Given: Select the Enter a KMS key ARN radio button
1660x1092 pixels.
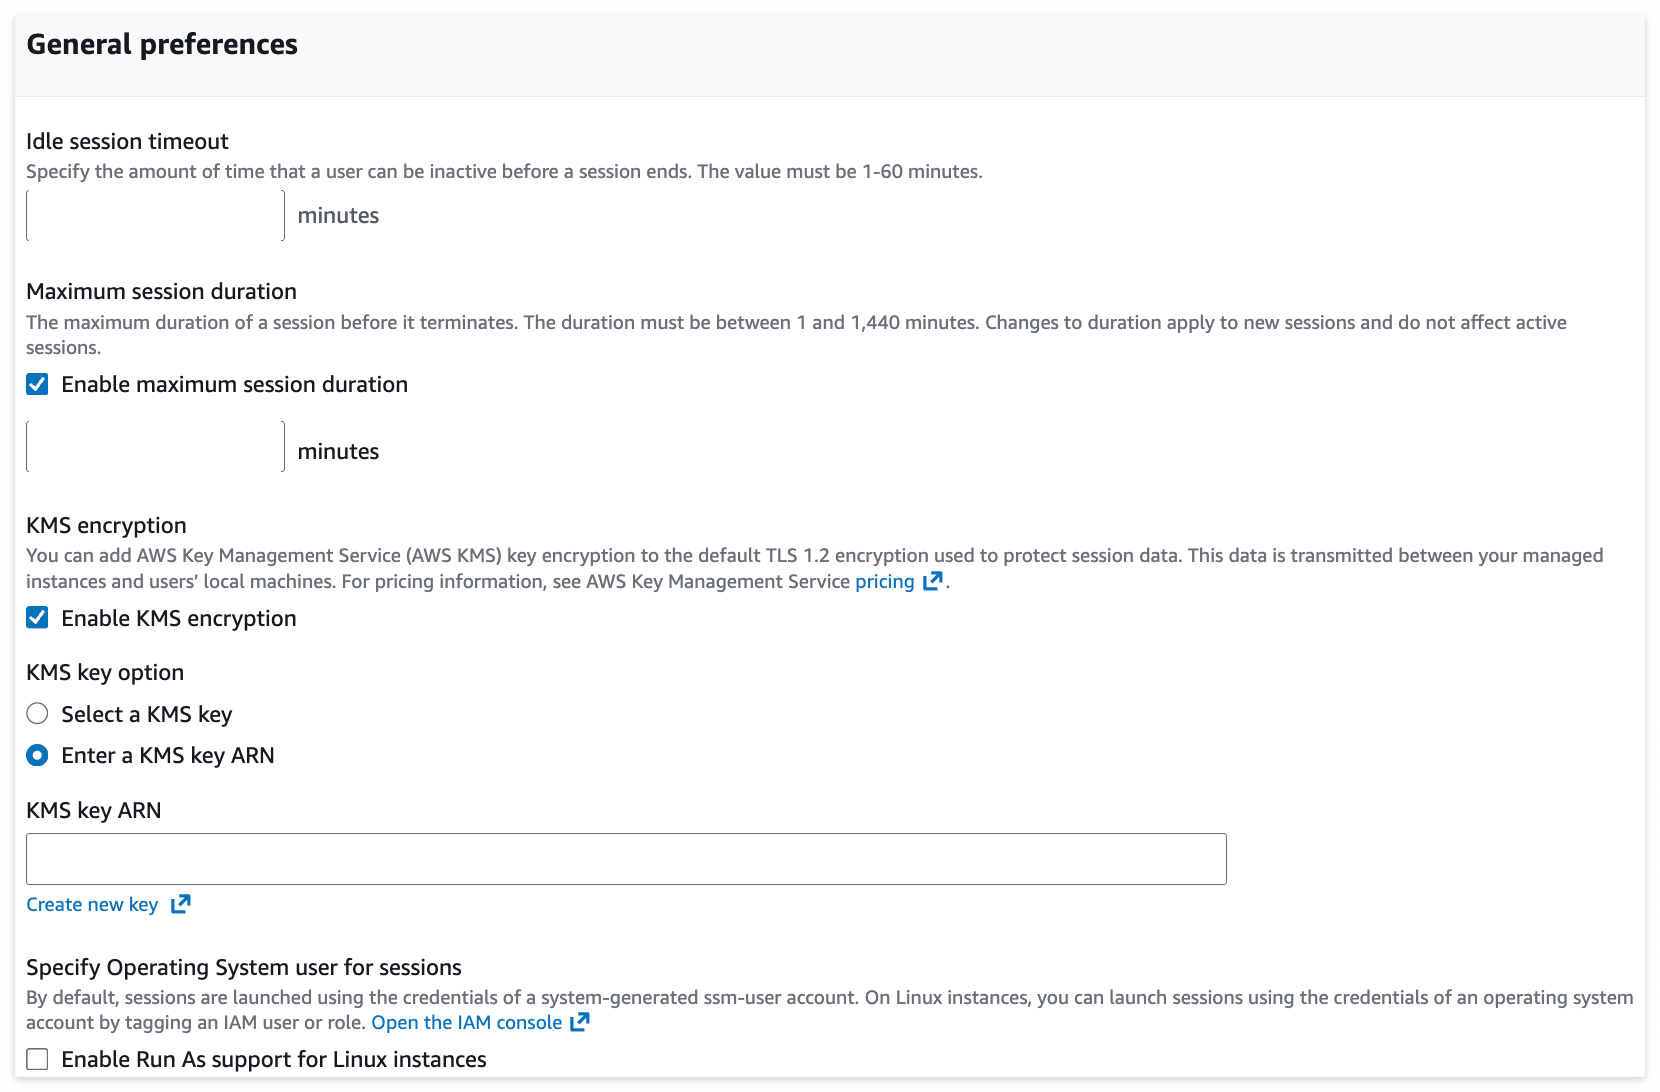Looking at the screenshot, I should pos(37,755).
